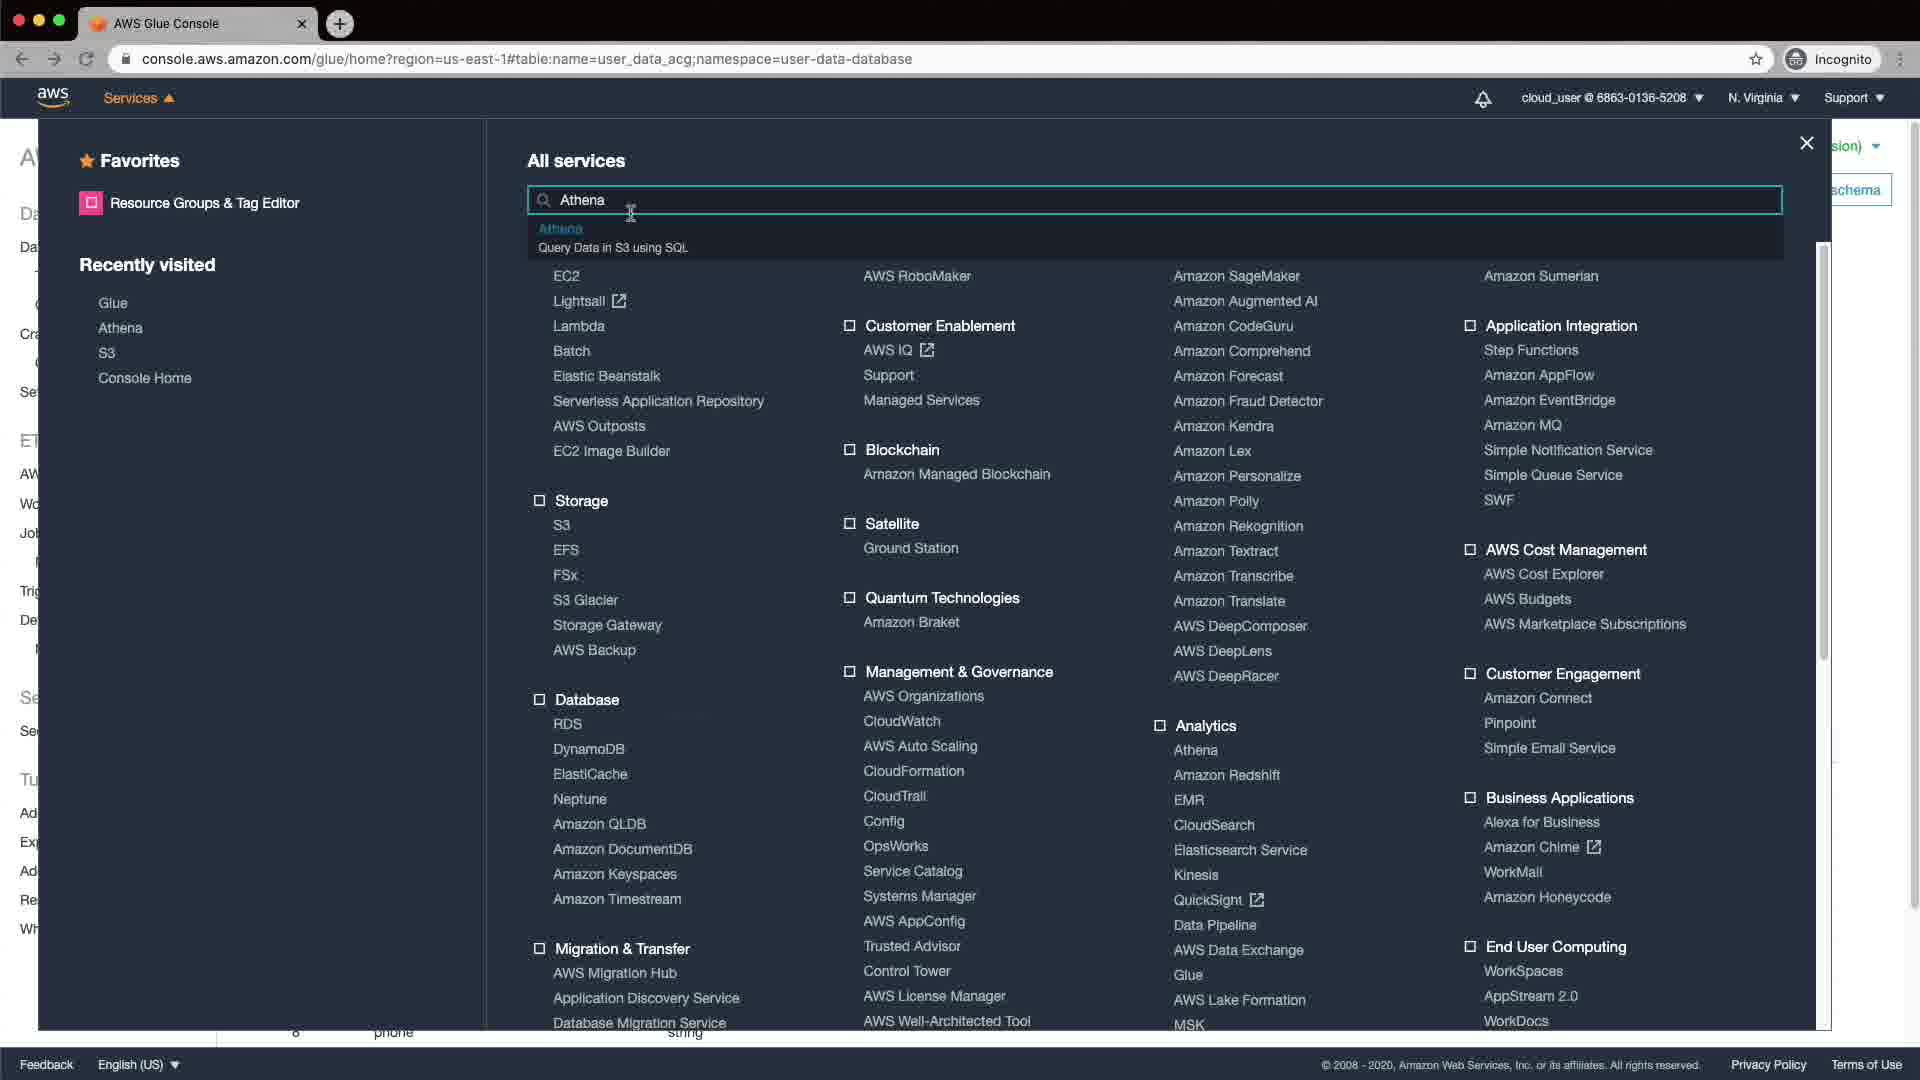
Task: Open Glue from Recently visited
Action: [113, 303]
